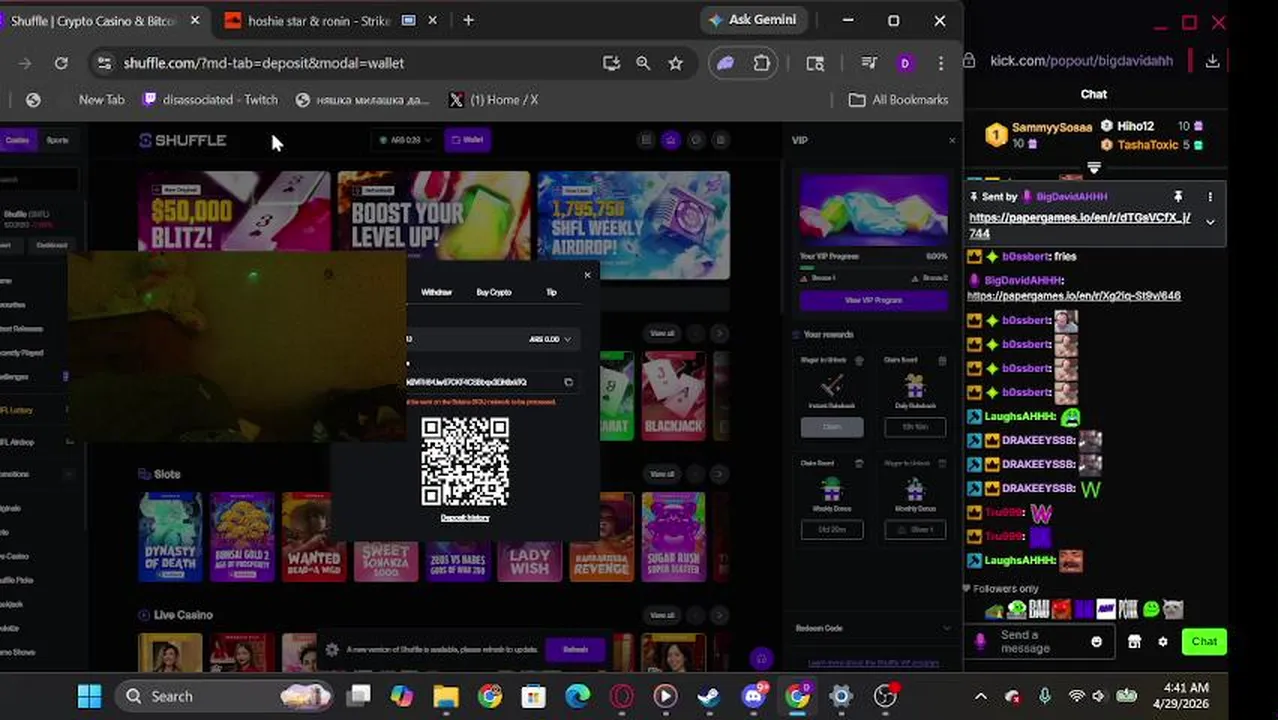Click the green Chat send button
Image resolution: width=1278 pixels, height=720 pixels.
click(1204, 642)
